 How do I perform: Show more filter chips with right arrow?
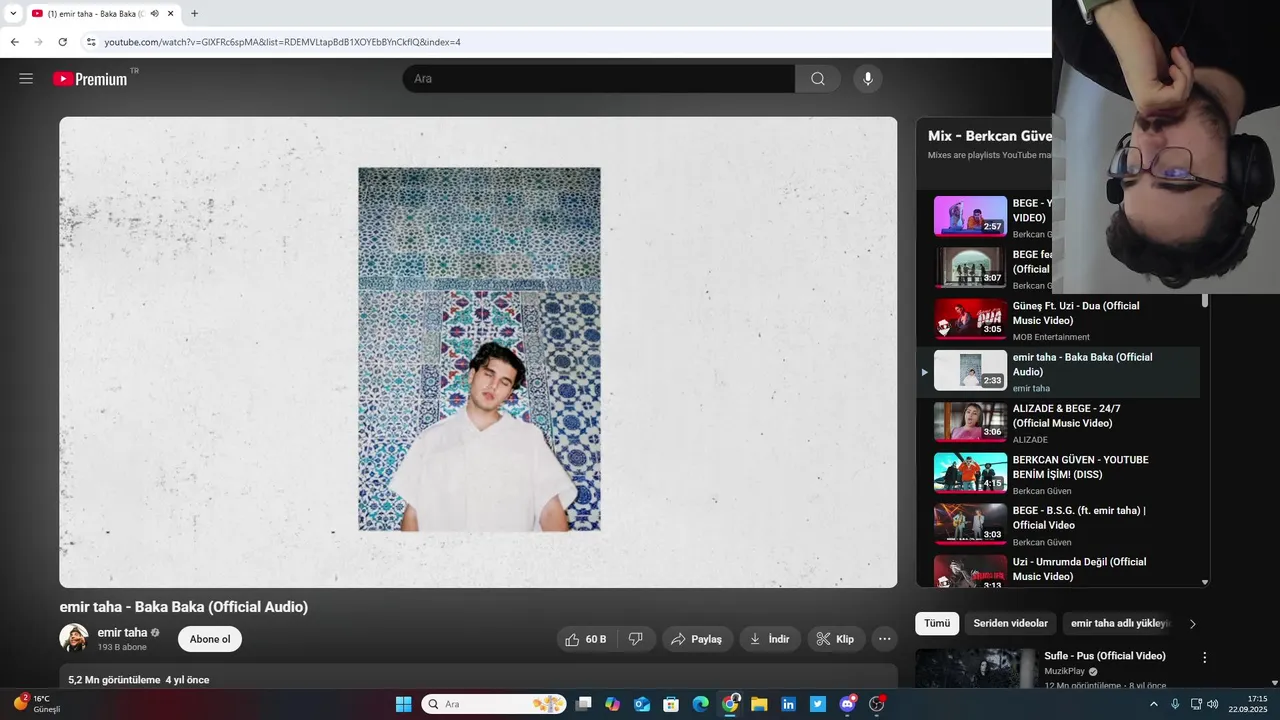pos(1192,624)
